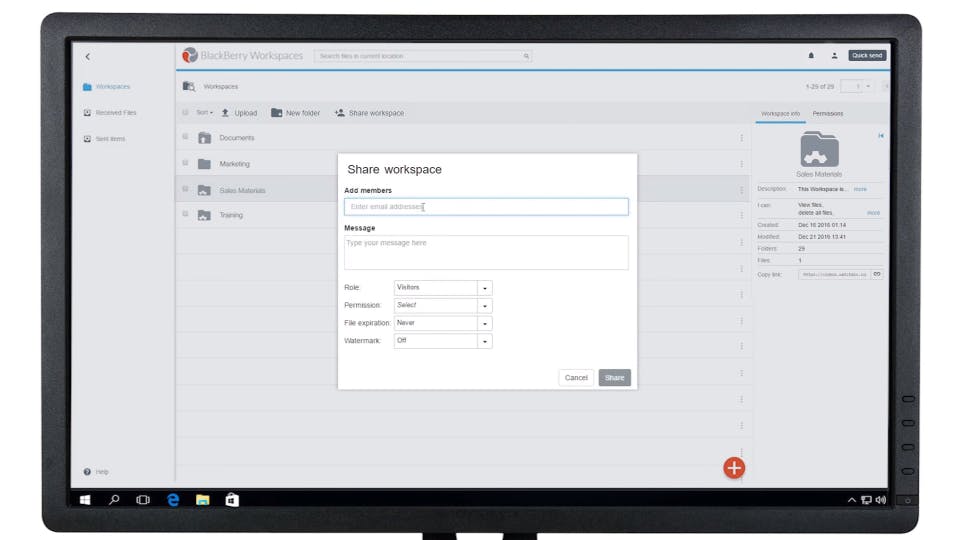The width and height of the screenshot is (960, 540).
Task: Click the Message text area
Action: (486, 252)
